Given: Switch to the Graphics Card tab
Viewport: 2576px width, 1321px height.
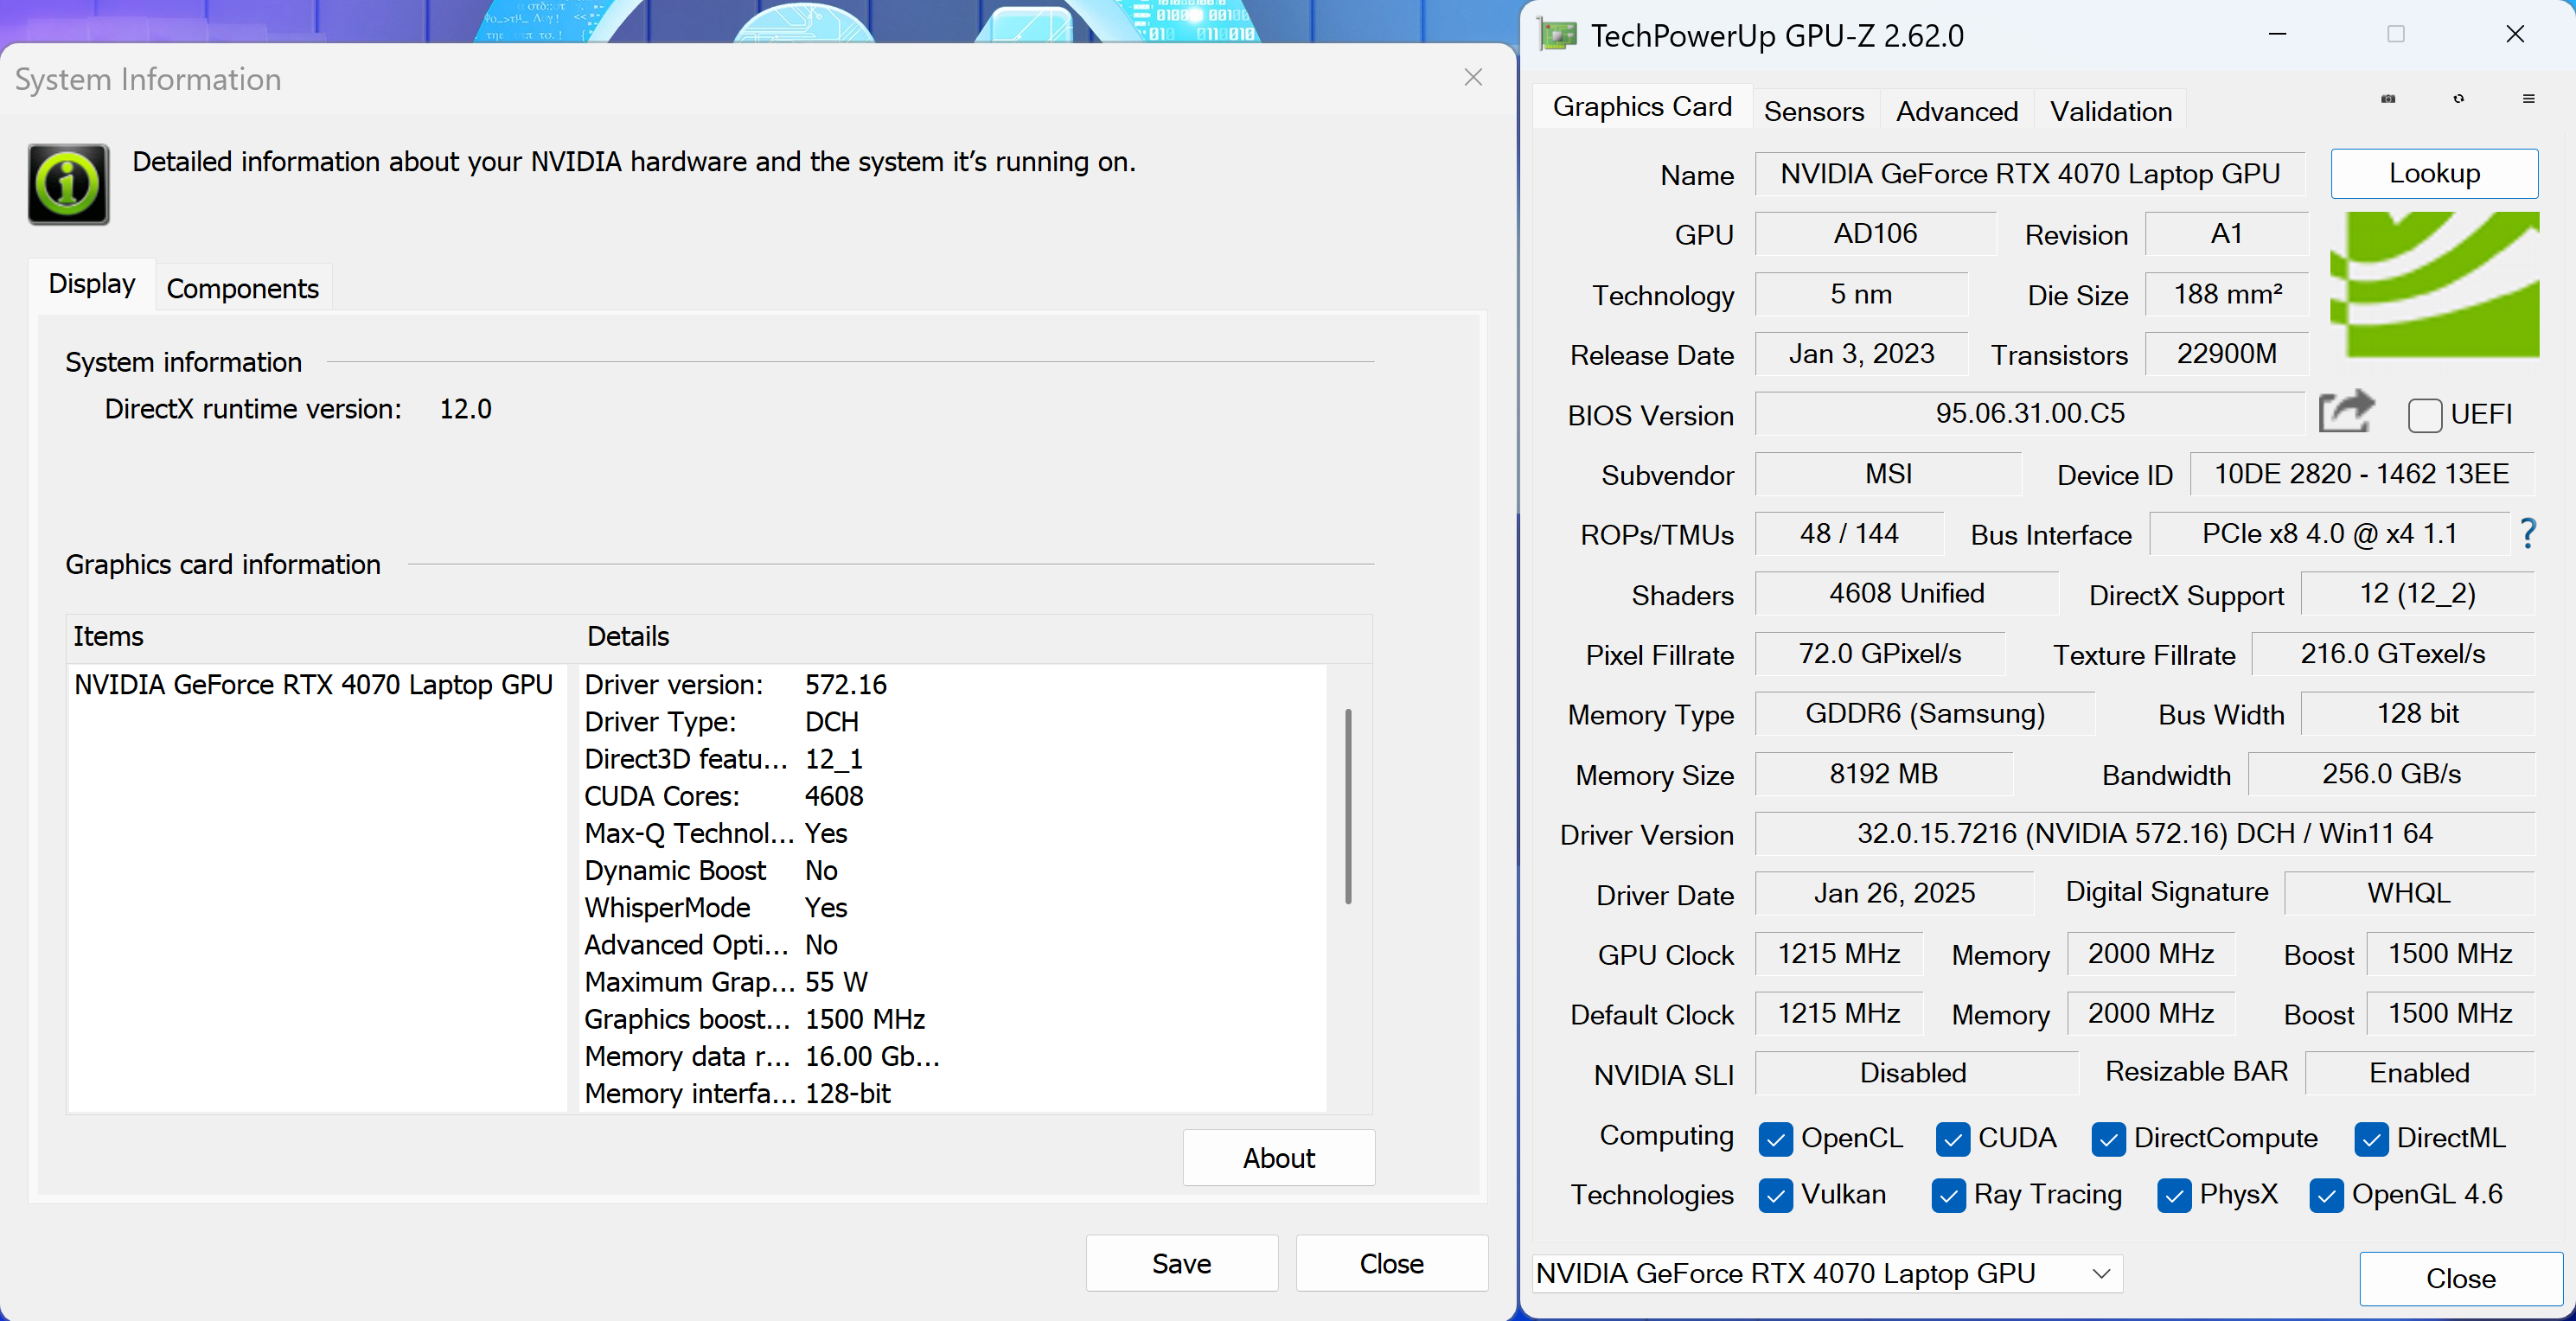Looking at the screenshot, I should 1642,107.
